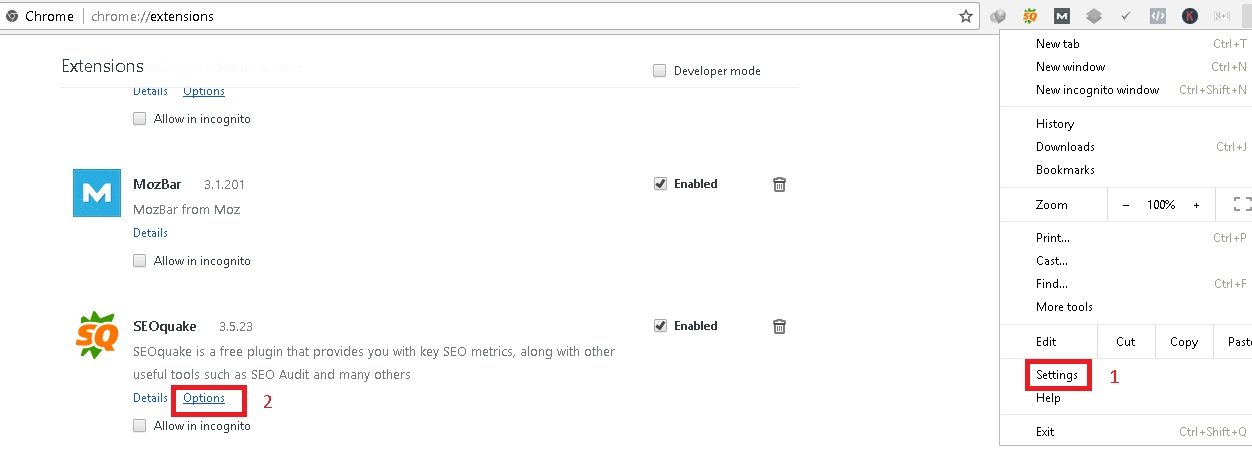Select New incognito window menu item
Viewport: 1252px width, 459px height.
(x=1097, y=90)
